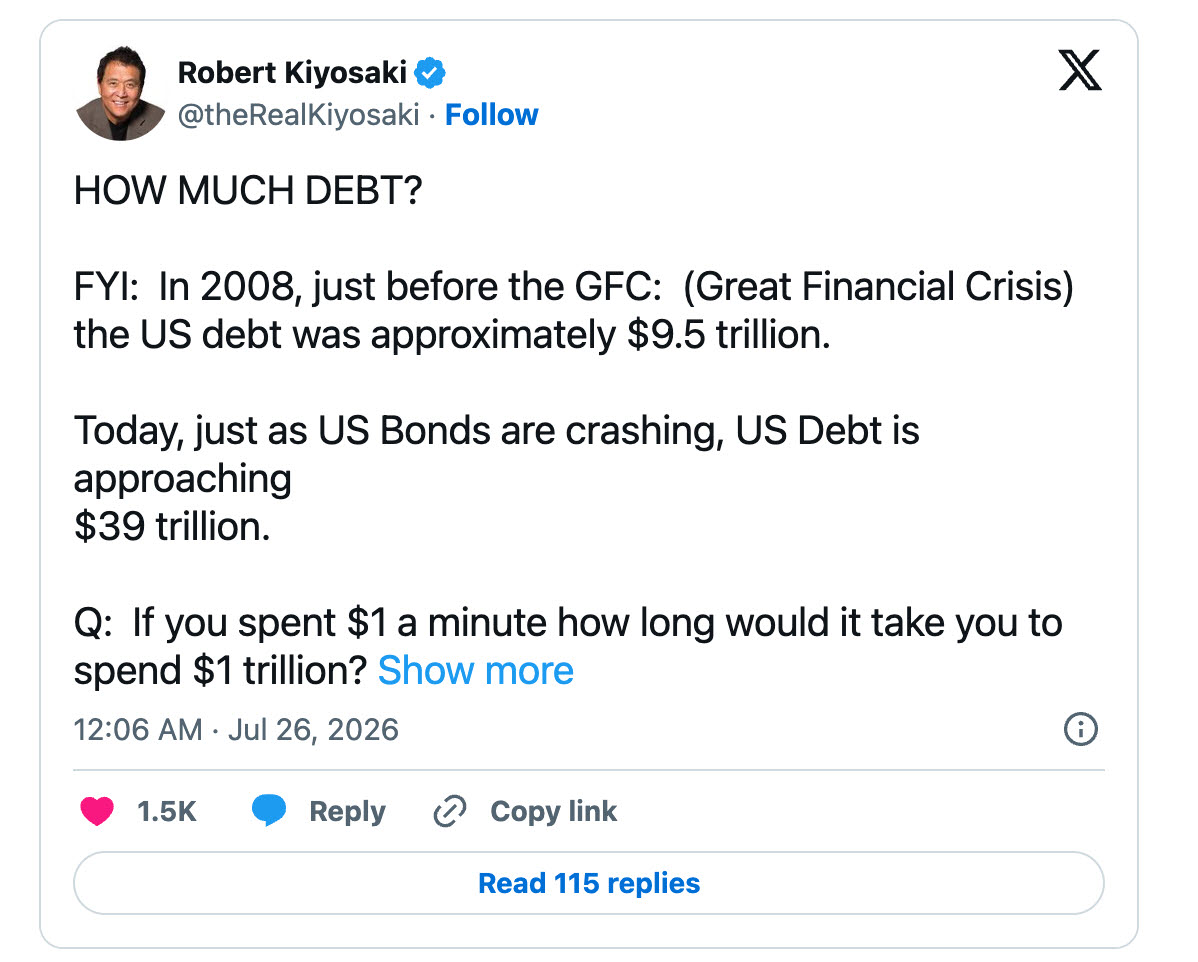Expand the tweet with Show more
1198x962 pixels.
475,671
